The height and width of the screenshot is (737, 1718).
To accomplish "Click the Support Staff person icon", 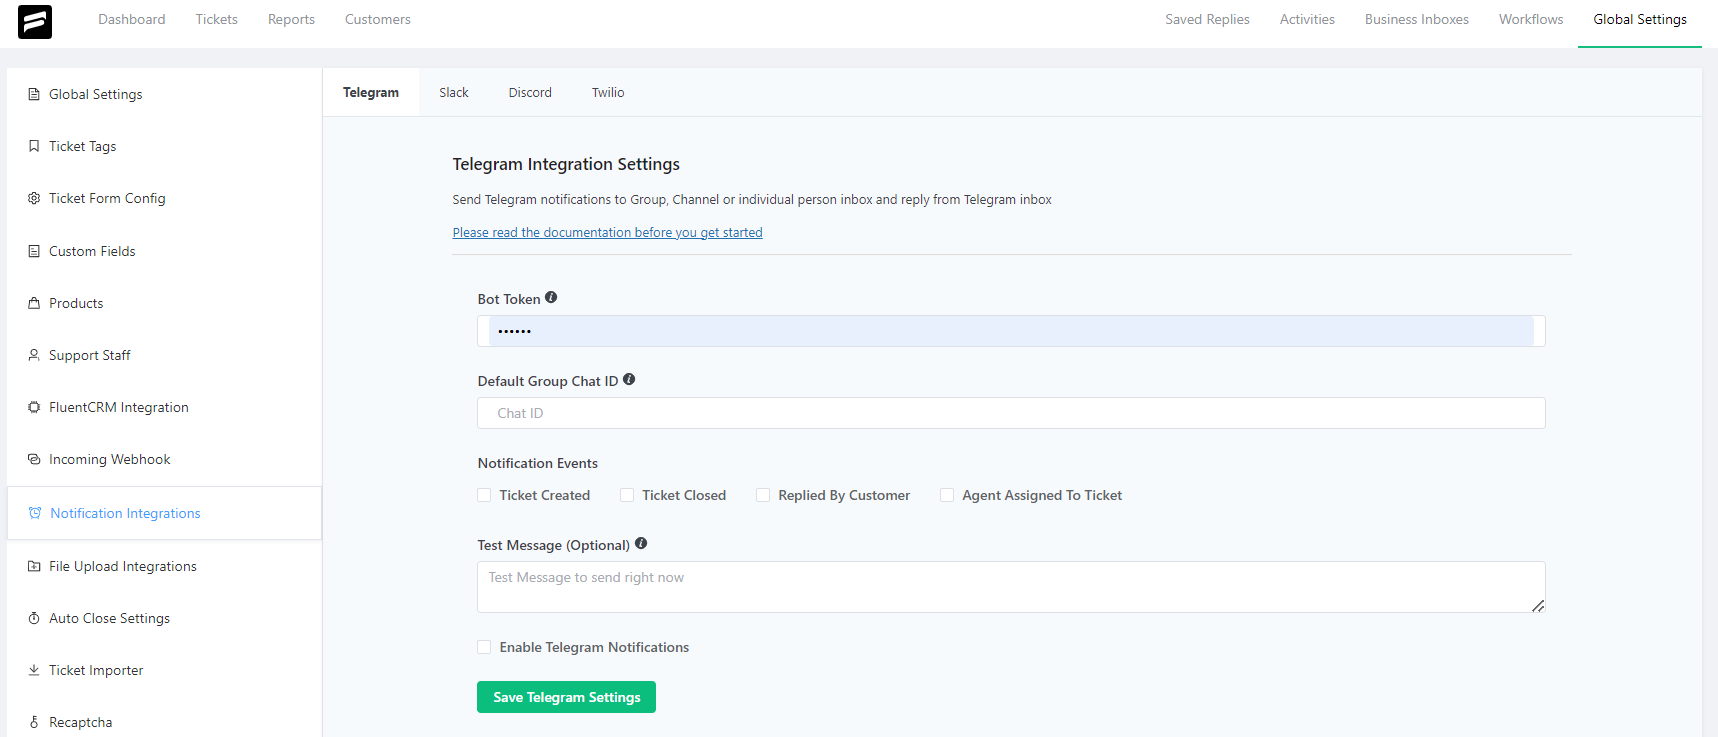I will (34, 355).
